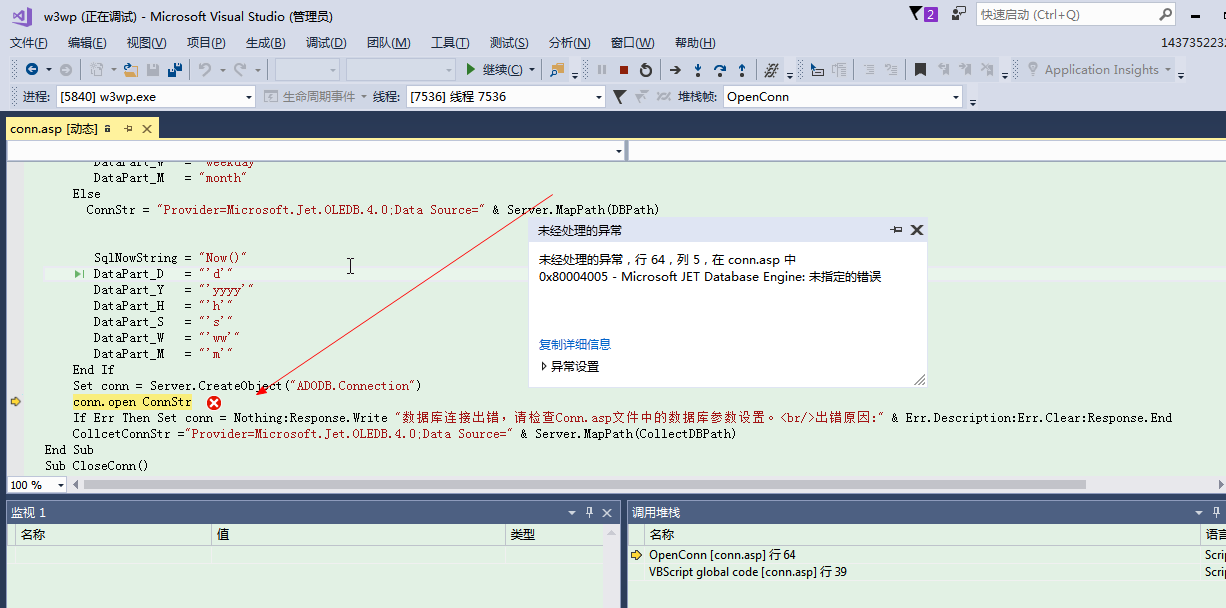Close the 未经处理的异常 popup
The image size is (1226, 608).
coord(917,230)
